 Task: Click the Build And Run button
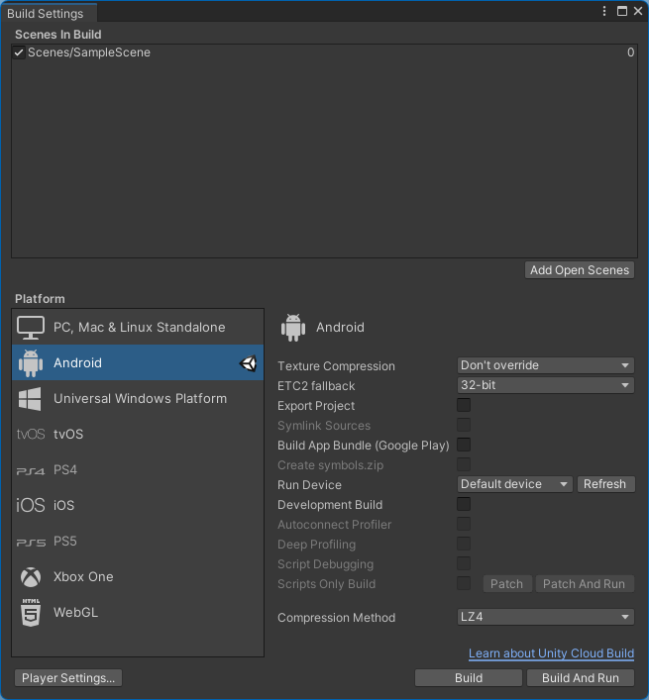coord(580,678)
